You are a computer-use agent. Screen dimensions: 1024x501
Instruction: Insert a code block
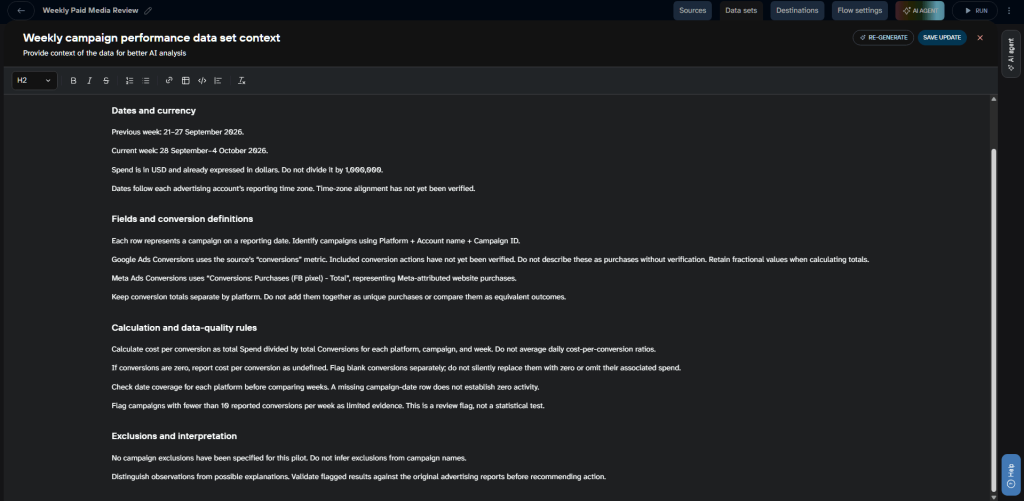(202, 80)
